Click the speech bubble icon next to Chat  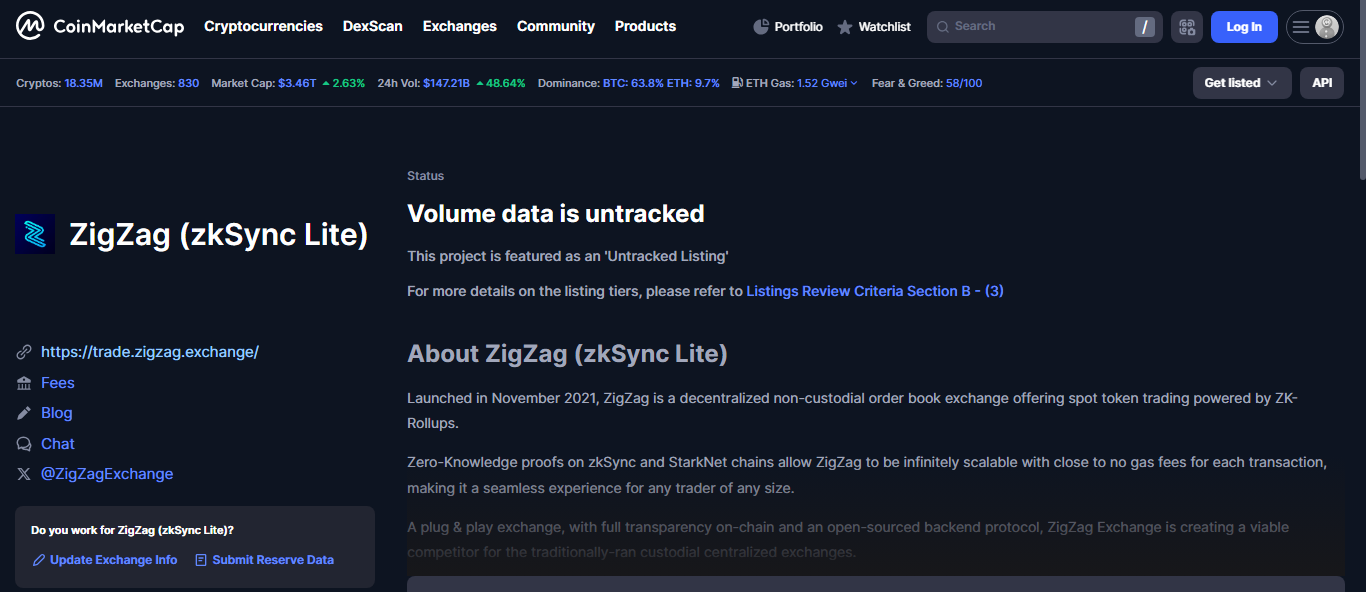click(24, 444)
